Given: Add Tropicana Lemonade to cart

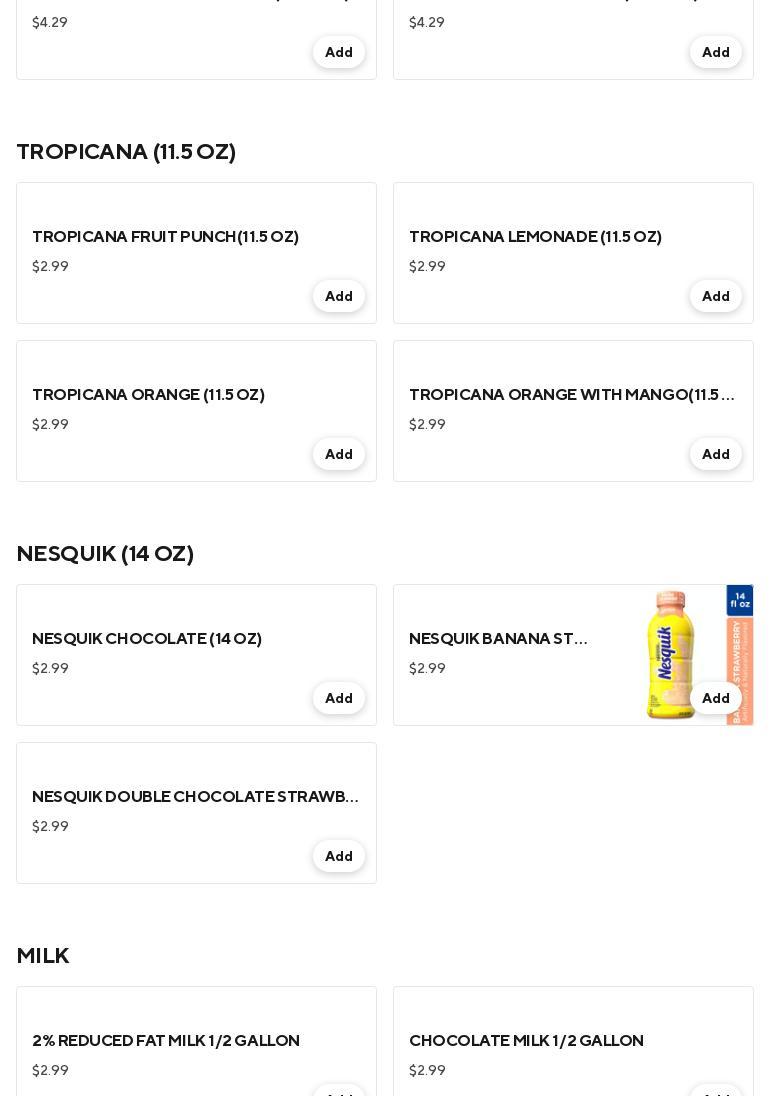Looking at the screenshot, I should 715,296.
